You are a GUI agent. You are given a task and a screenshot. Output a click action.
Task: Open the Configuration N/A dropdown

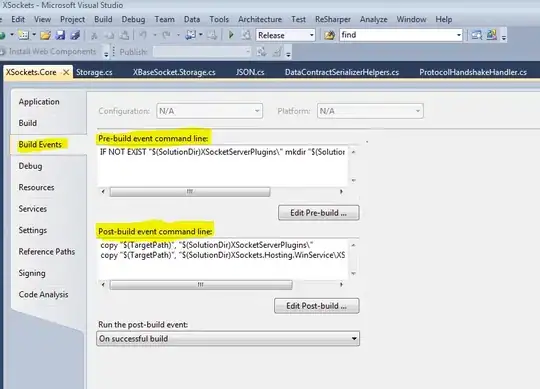[x=209, y=111]
